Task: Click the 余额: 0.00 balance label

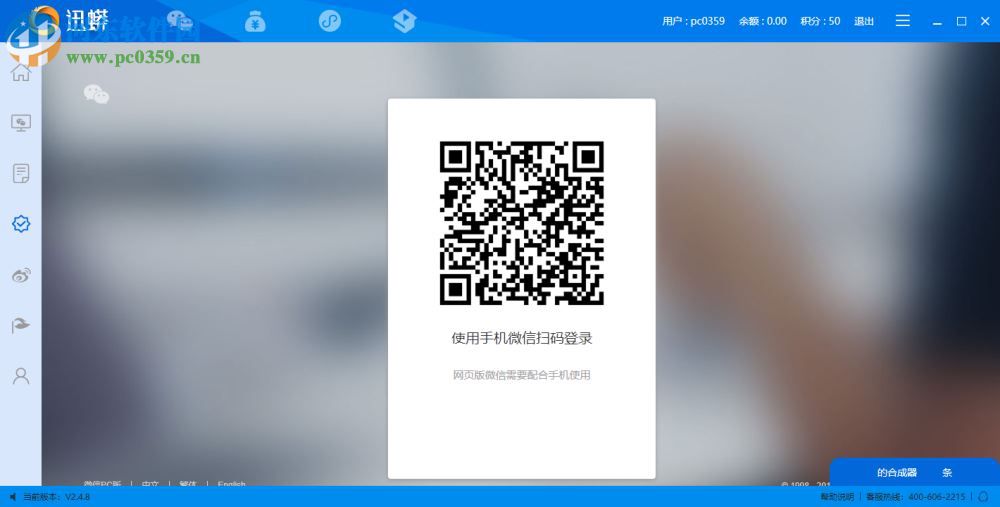Action: pyautogui.click(x=763, y=21)
